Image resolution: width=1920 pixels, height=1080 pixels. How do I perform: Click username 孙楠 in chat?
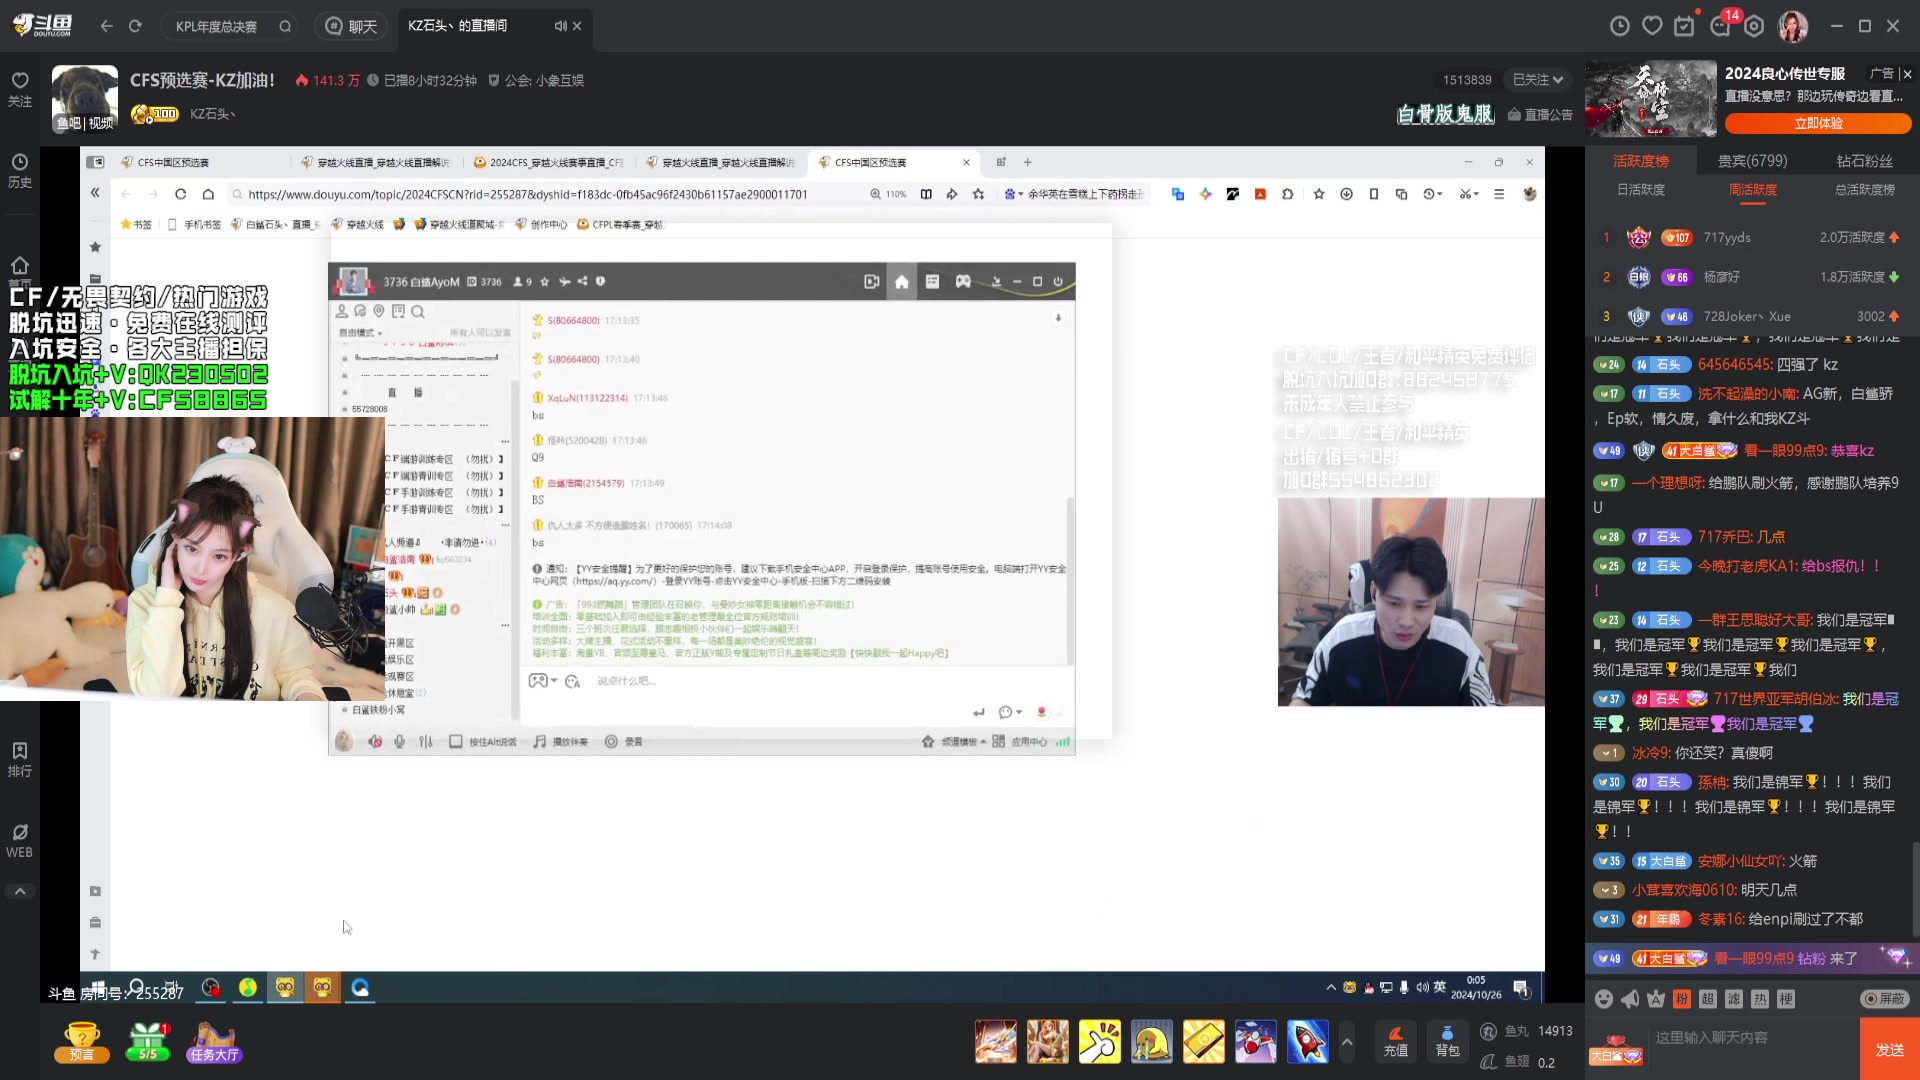pyautogui.click(x=1712, y=782)
